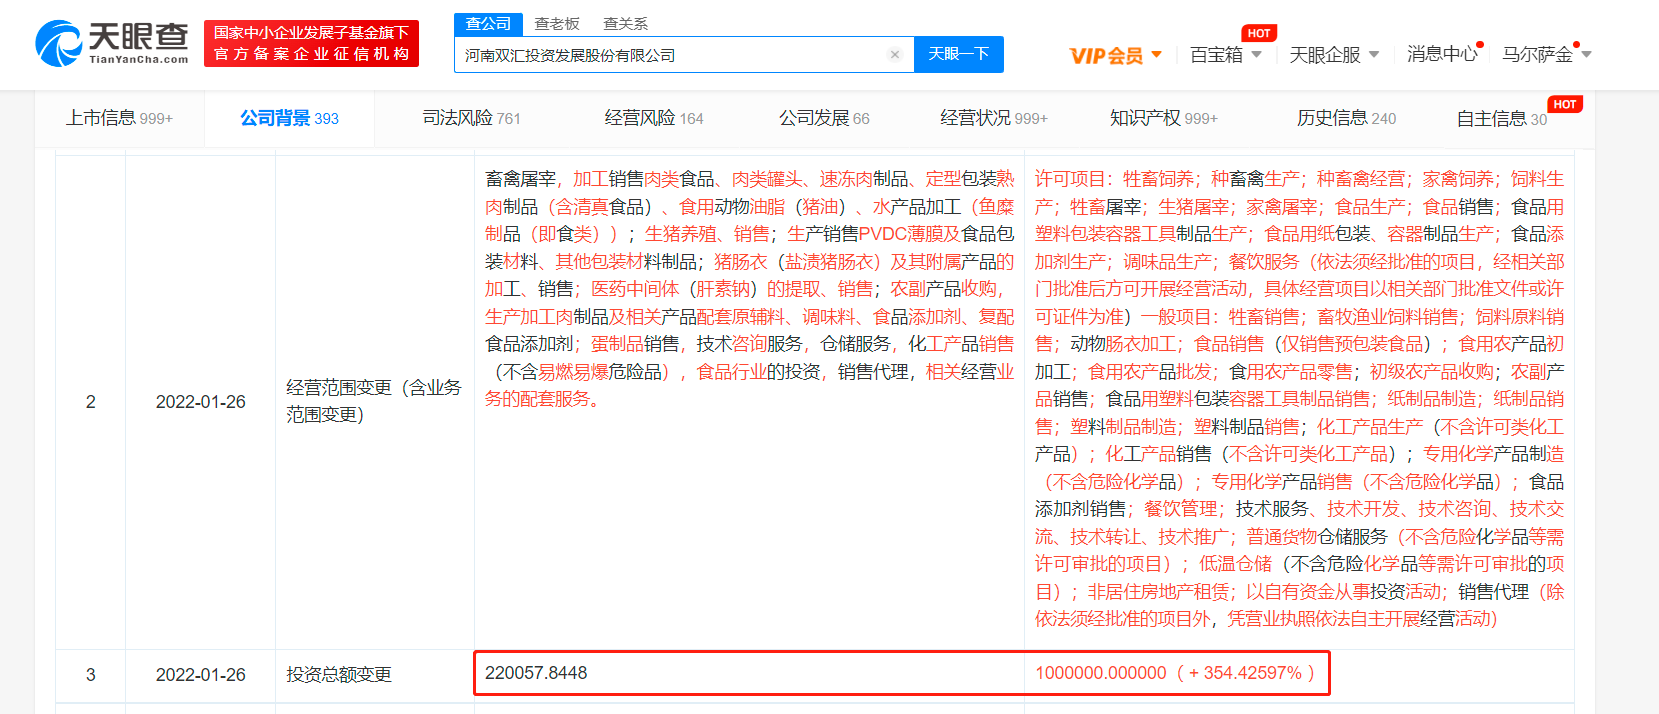Open the 司法风险 tab
The height and width of the screenshot is (714, 1659).
[x=471, y=118]
